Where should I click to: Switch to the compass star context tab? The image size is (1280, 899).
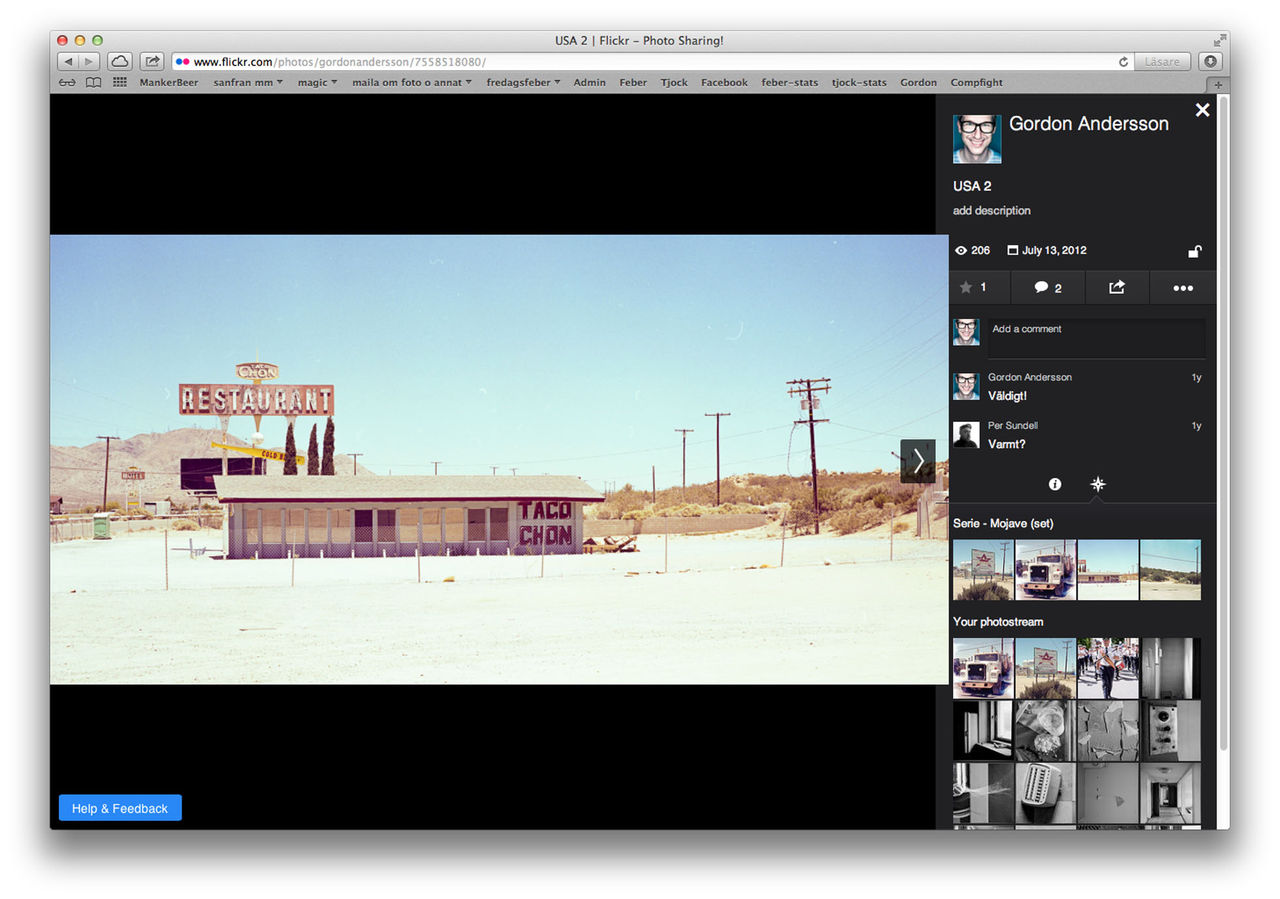pos(1097,484)
